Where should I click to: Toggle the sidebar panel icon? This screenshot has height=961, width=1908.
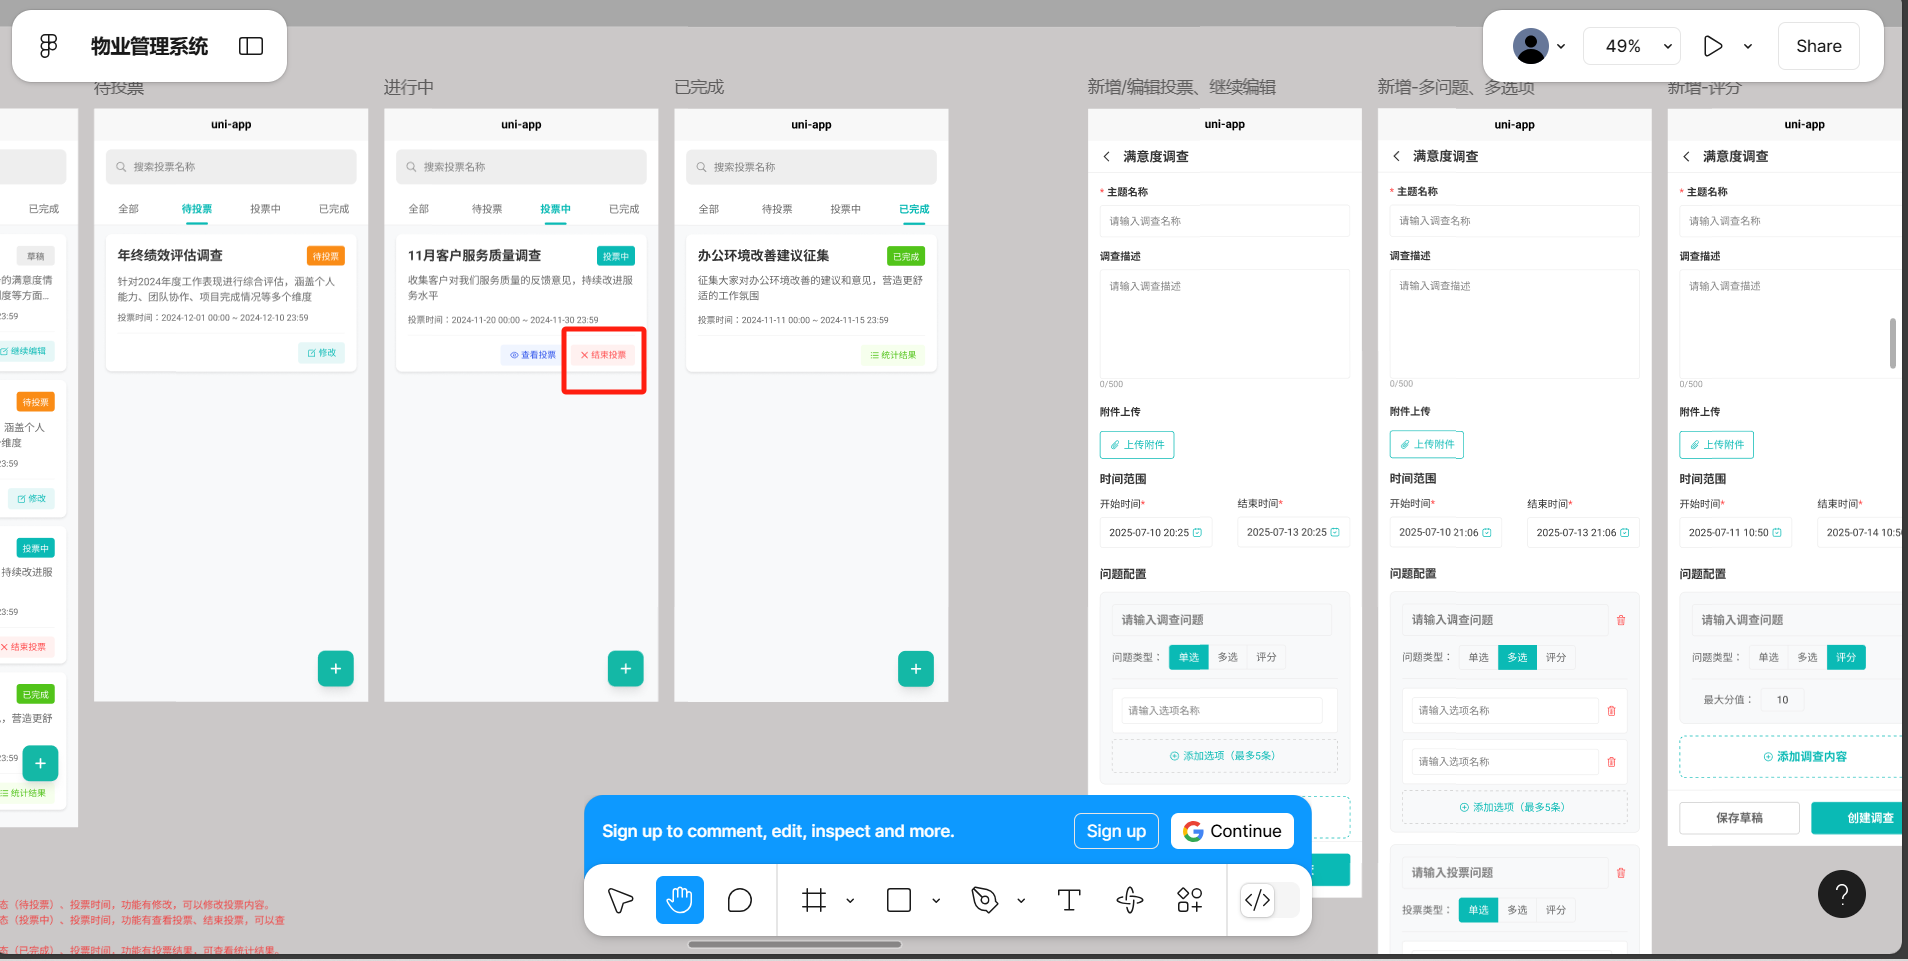tap(251, 46)
